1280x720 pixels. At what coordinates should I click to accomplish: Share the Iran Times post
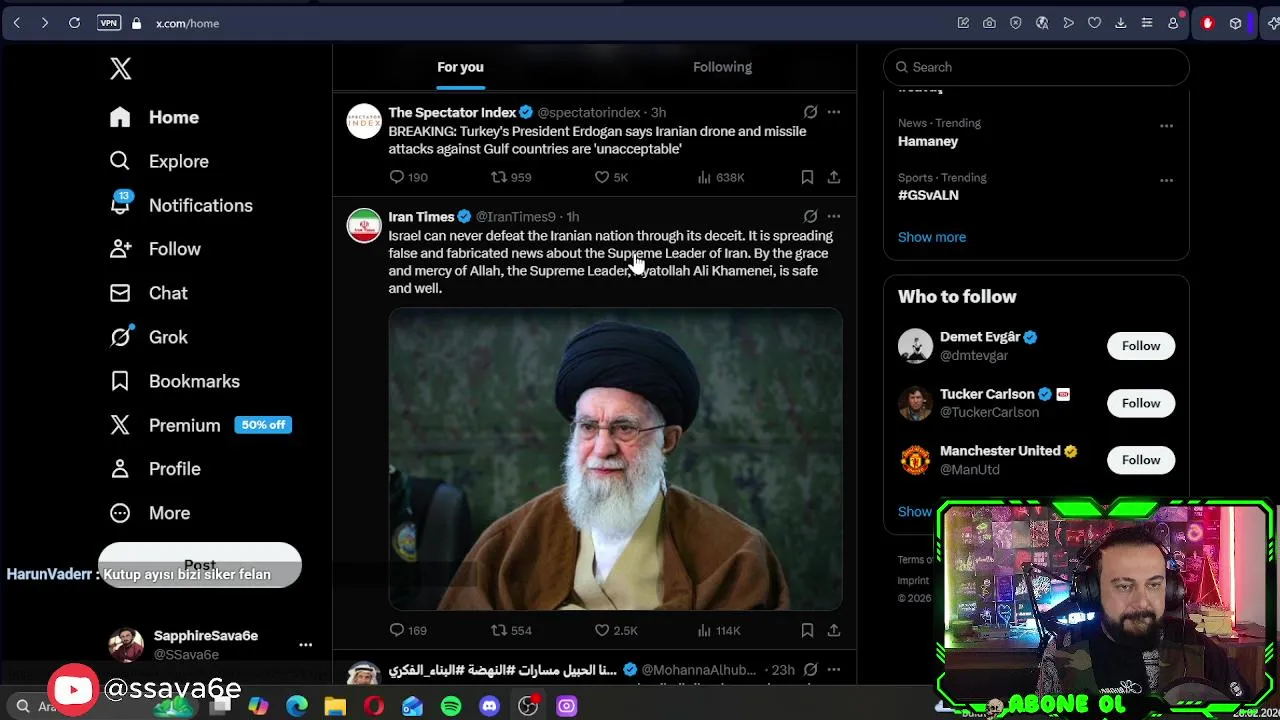[x=834, y=630]
